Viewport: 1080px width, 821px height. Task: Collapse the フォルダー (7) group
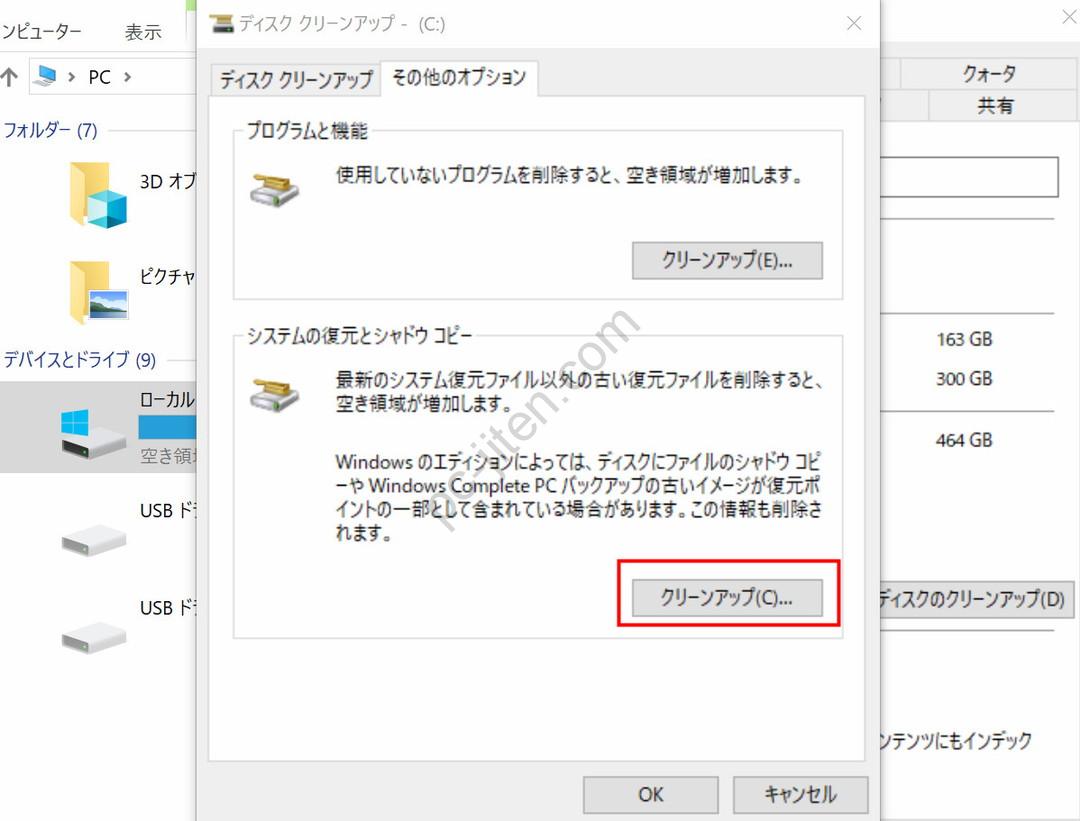[x=50, y=130]
